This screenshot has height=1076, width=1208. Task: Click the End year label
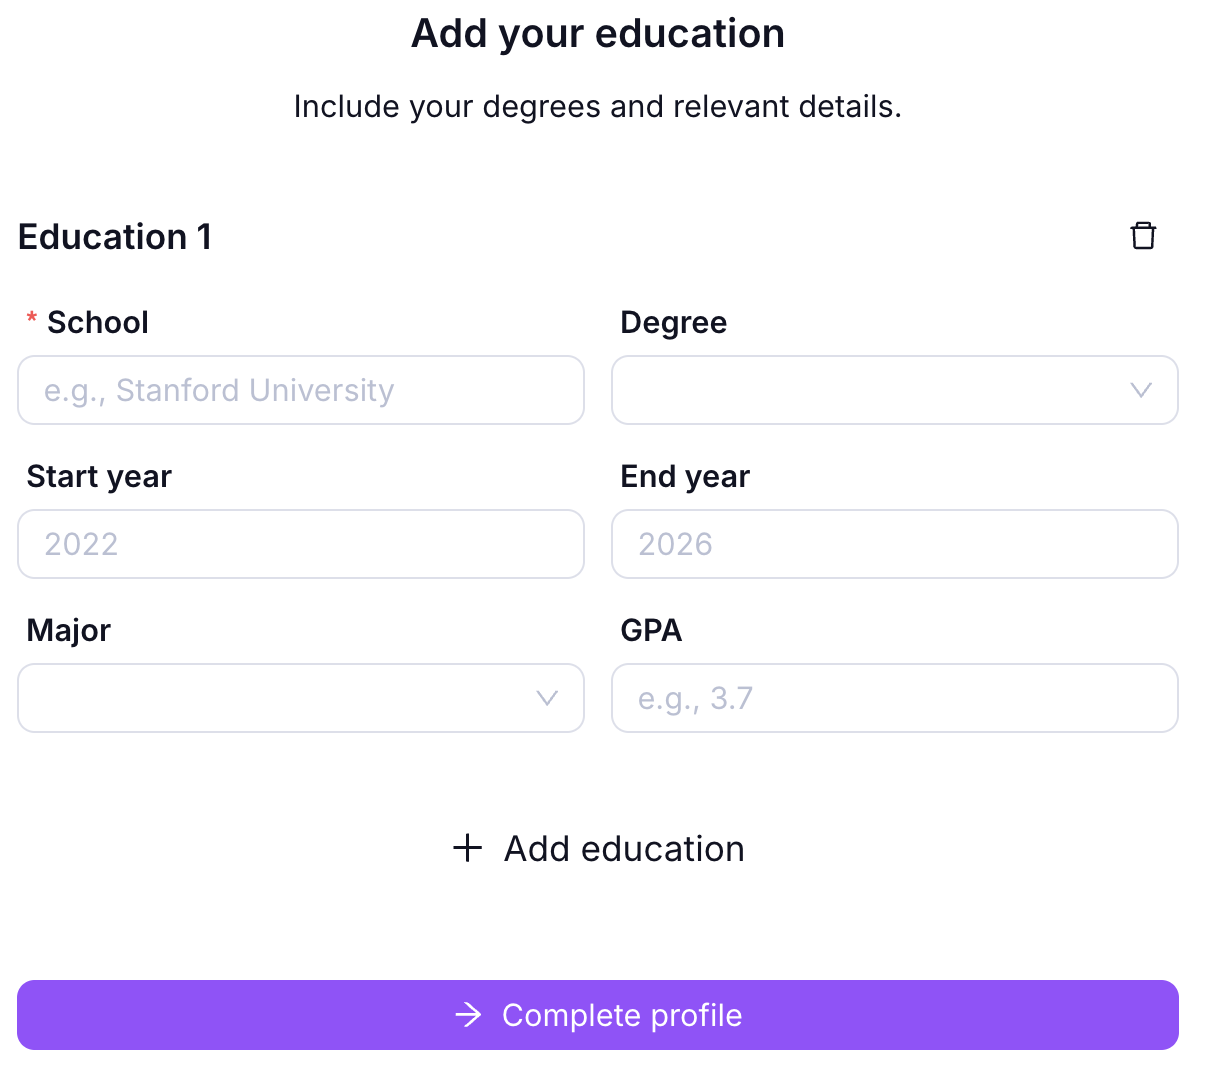tap(685, 476)
